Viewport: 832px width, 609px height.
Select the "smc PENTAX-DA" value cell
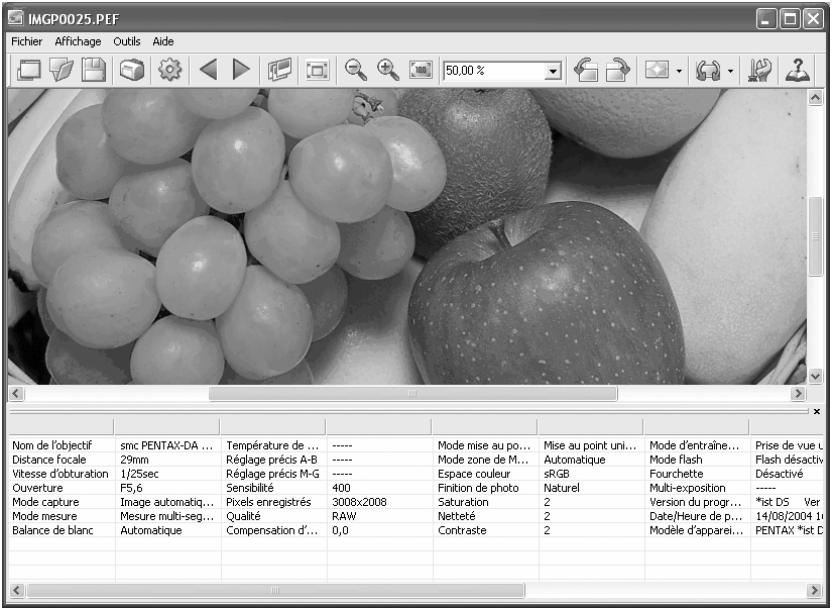tap(166, 446)
